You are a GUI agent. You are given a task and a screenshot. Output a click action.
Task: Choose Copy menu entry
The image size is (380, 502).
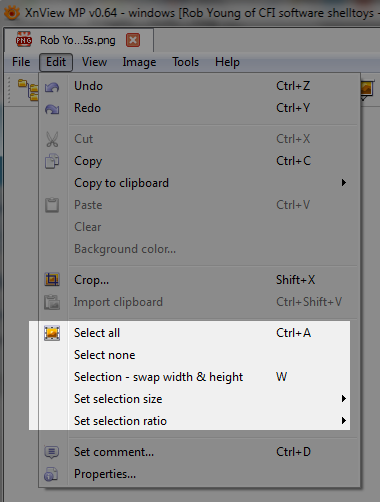point(199,161)
